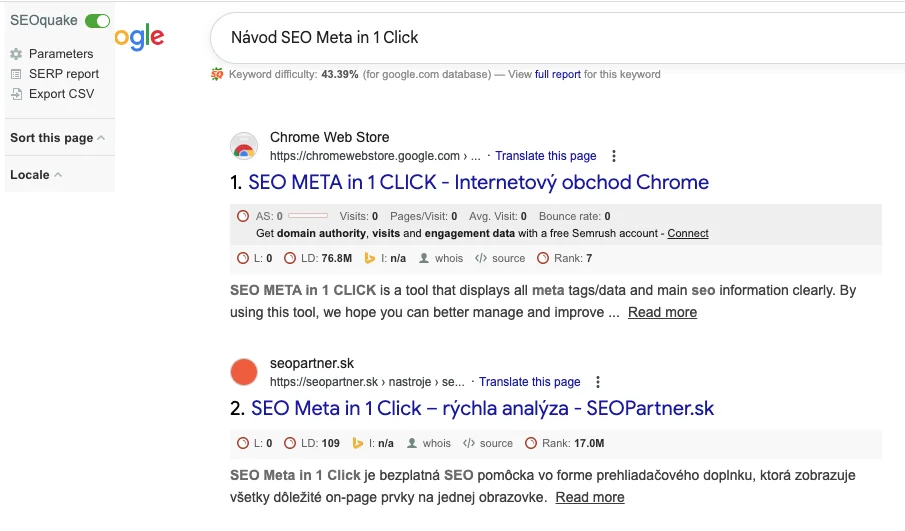This screenshot has height=531, width=905.
Task: Open the SERP report icon
Action: click(16, 74)
